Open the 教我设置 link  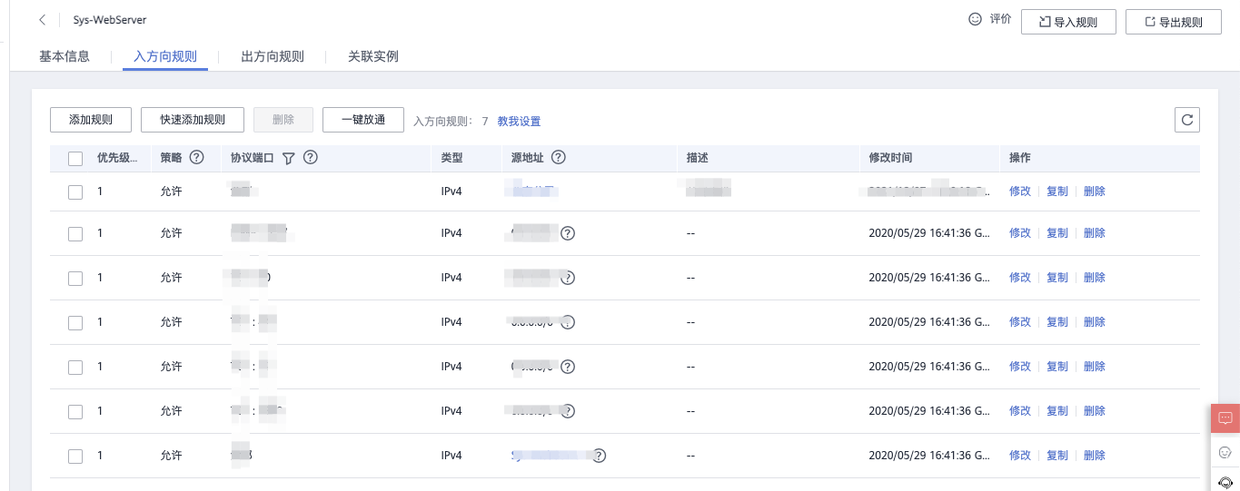(x=519, y=121)
